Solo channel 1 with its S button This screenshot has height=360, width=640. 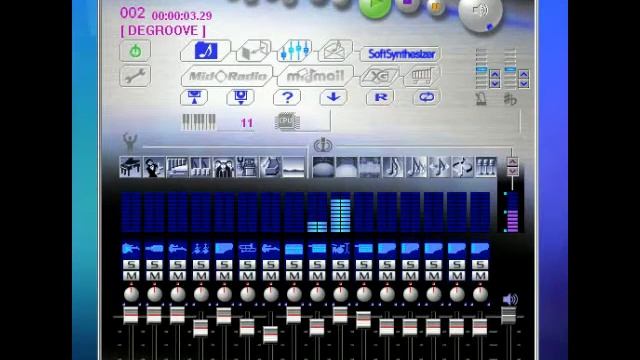[x=131, y=264]
